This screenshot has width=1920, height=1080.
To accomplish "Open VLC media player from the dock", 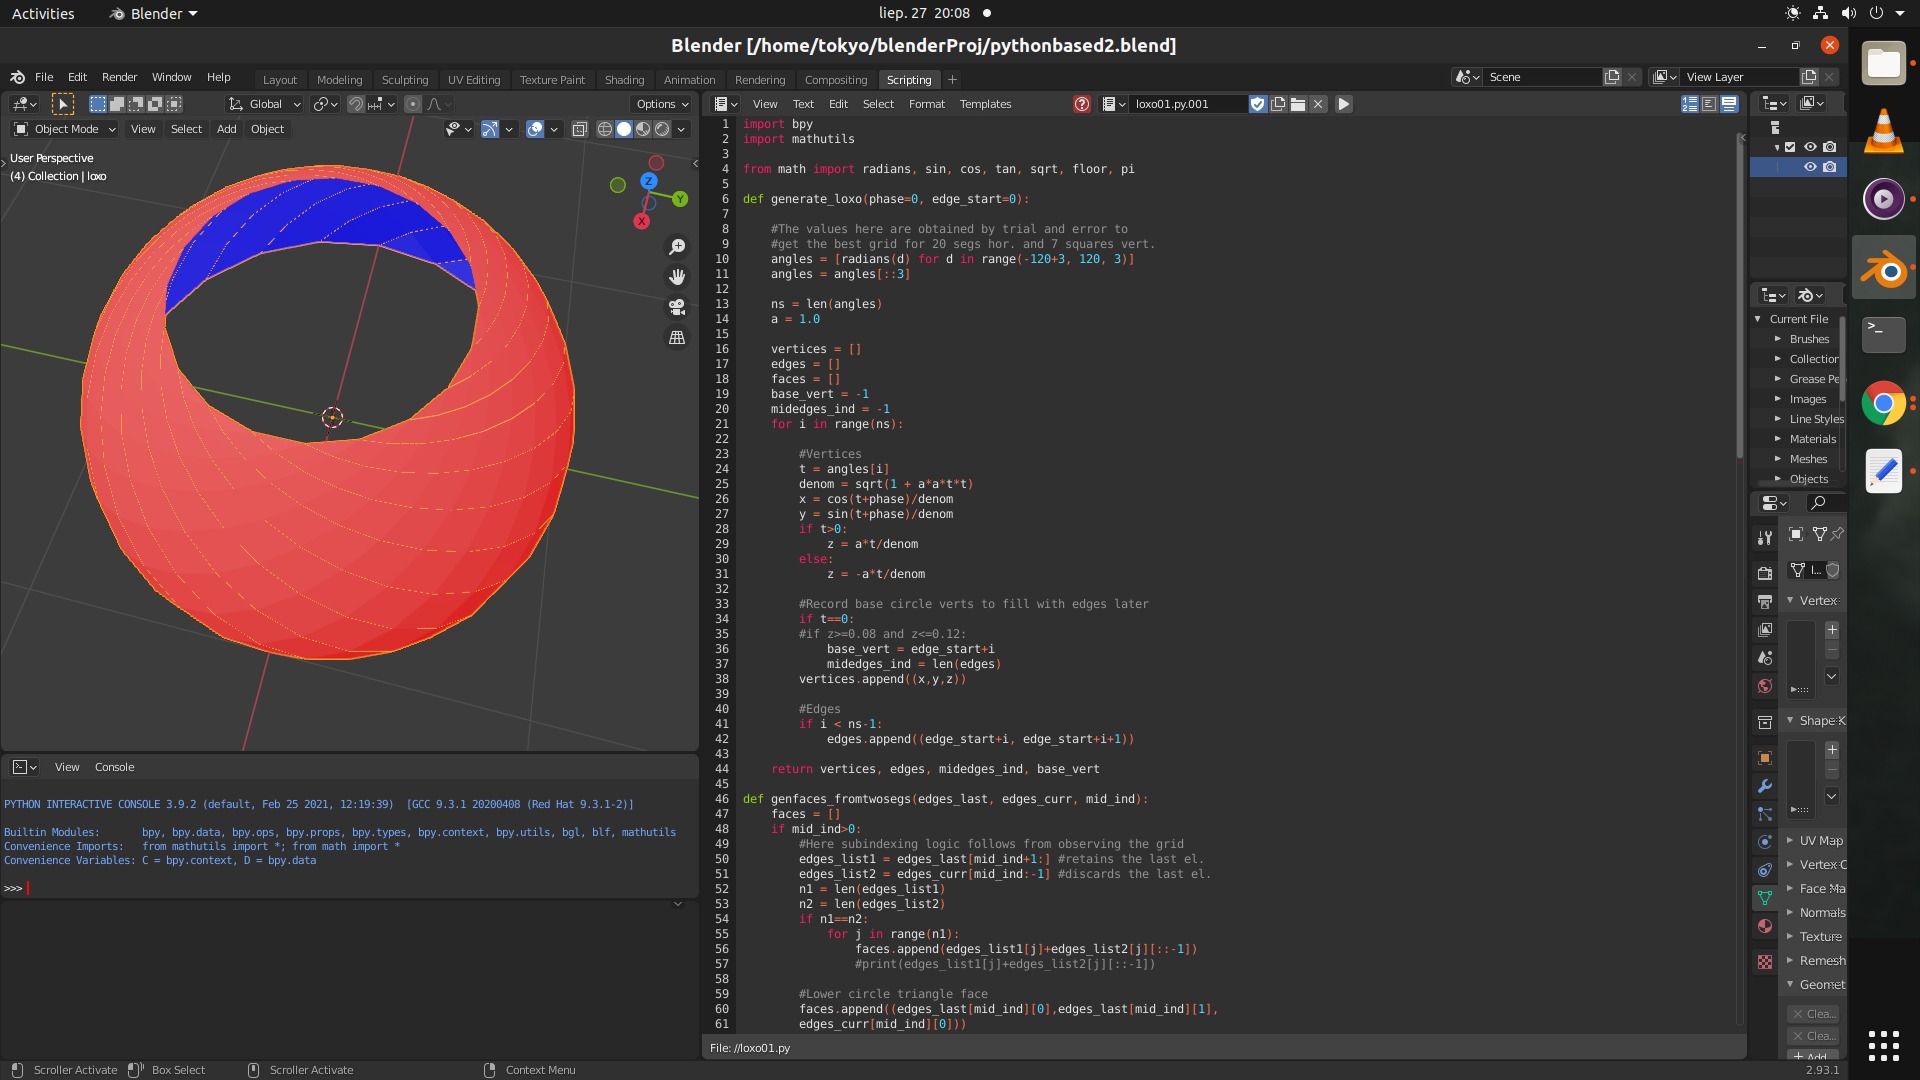I will pyautogui.click(x=1884, y=132).
